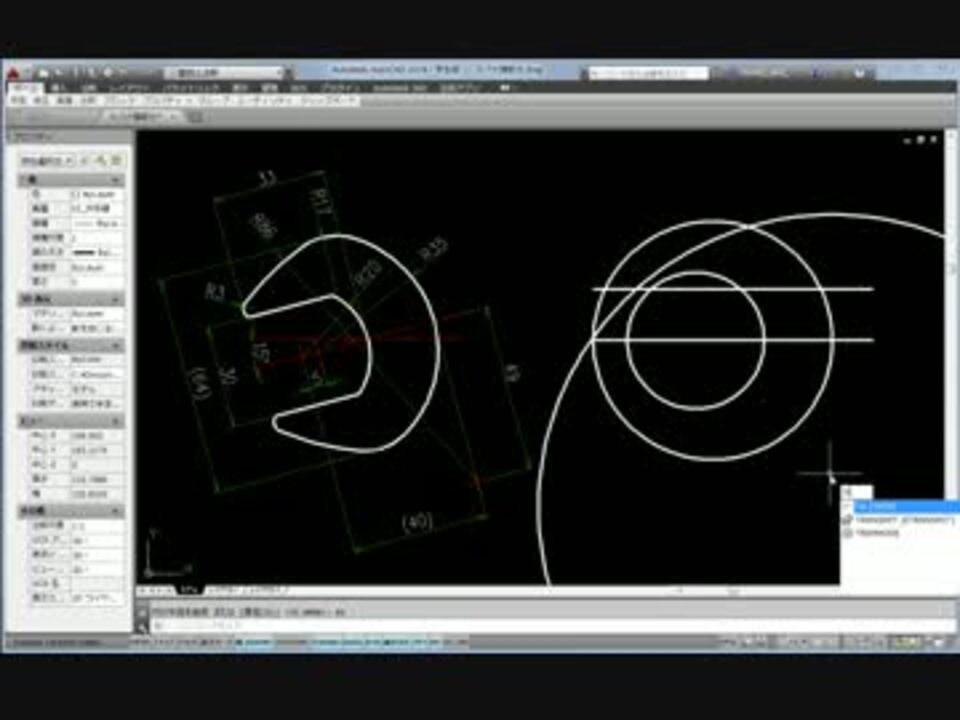Switch to the Autodesk 360 ribbon tab
This screenshot has height=720, width=960.
tap(399, 88)
